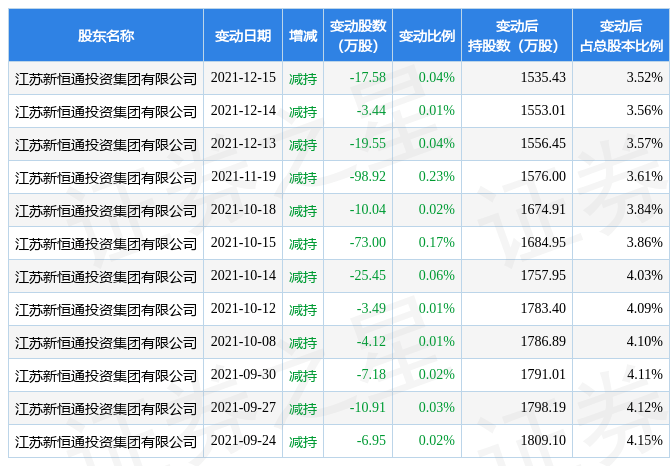Image resolution: width=670 pixels, height=466 pixels.
Task: Click the total share ratio 4.12%
Action: [x=644, y=407]
